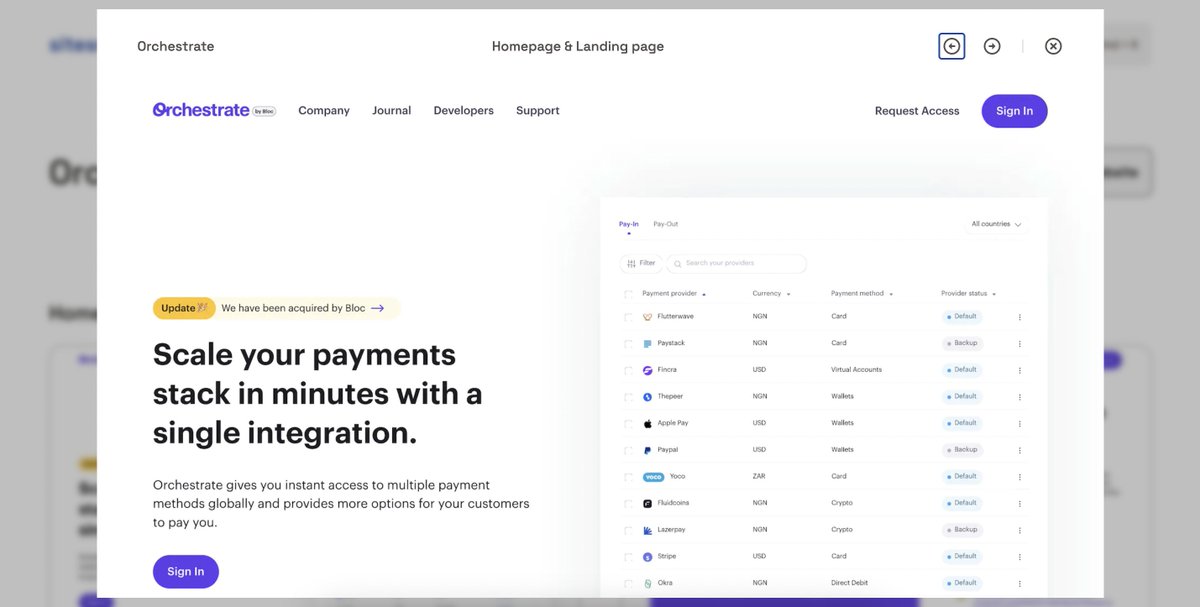Click the Paypal logo icon
The image size is (1200, 607).
pos(648,450)
